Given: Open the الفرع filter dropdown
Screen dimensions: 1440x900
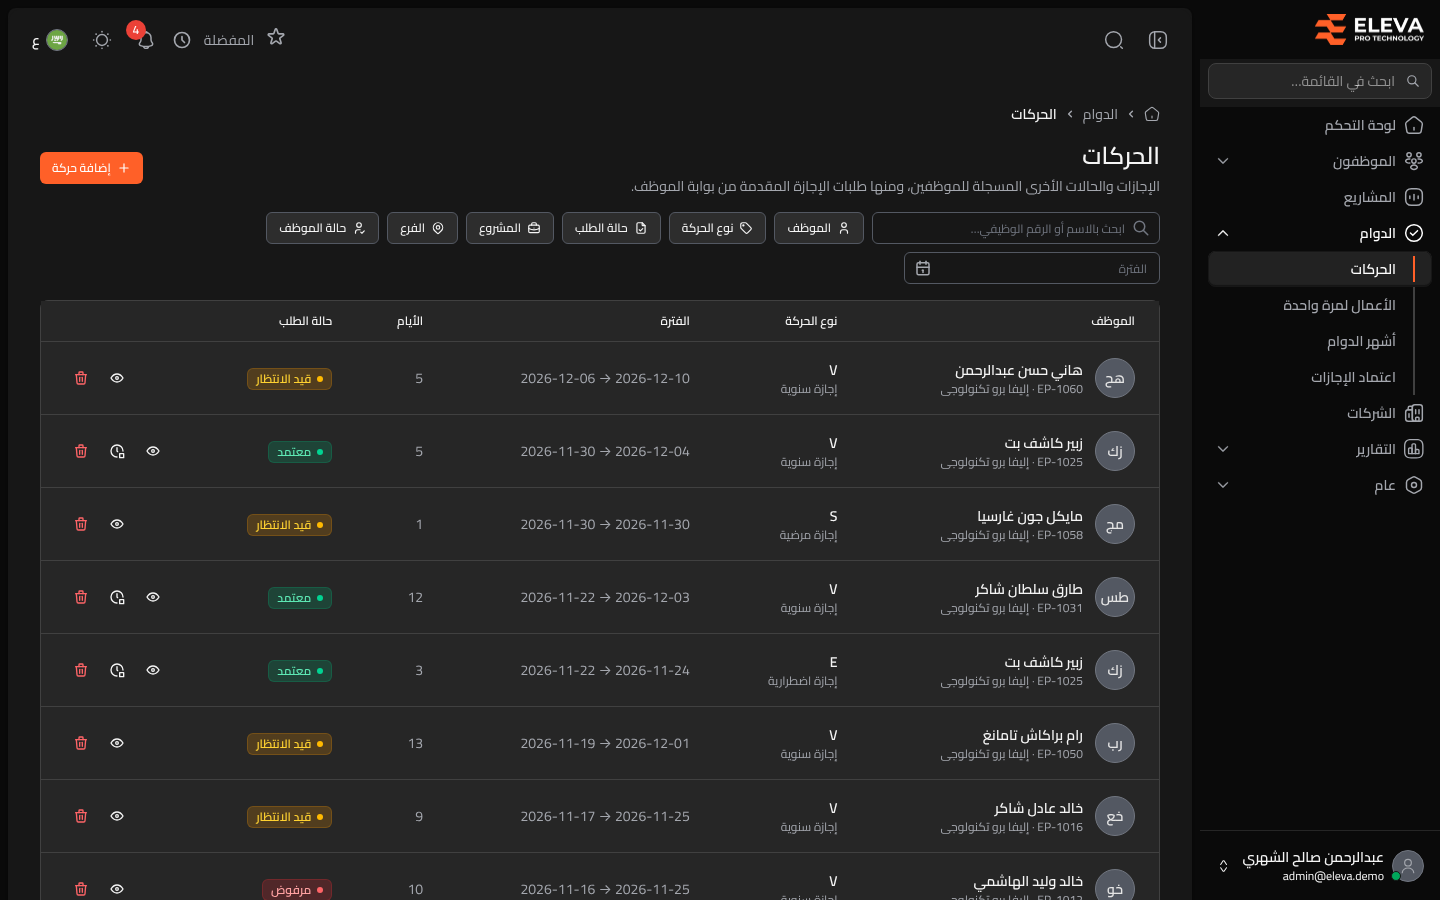Looking at the screenshot, I should 422,228.
